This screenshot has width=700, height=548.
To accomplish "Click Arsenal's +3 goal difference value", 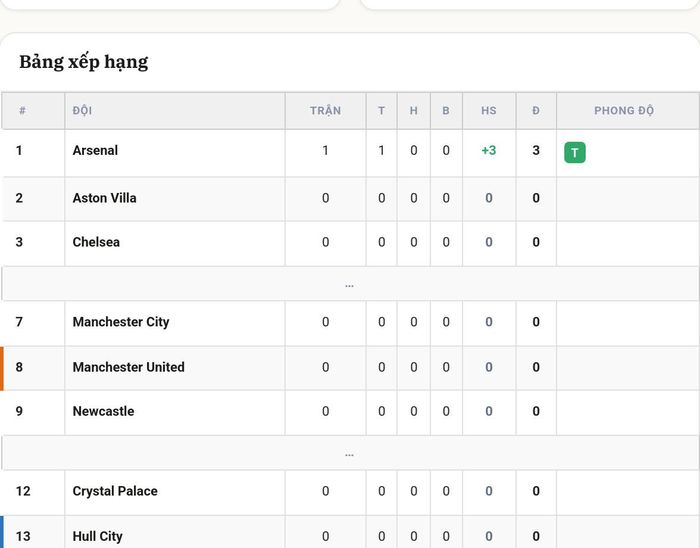I will tap(489, 150).
